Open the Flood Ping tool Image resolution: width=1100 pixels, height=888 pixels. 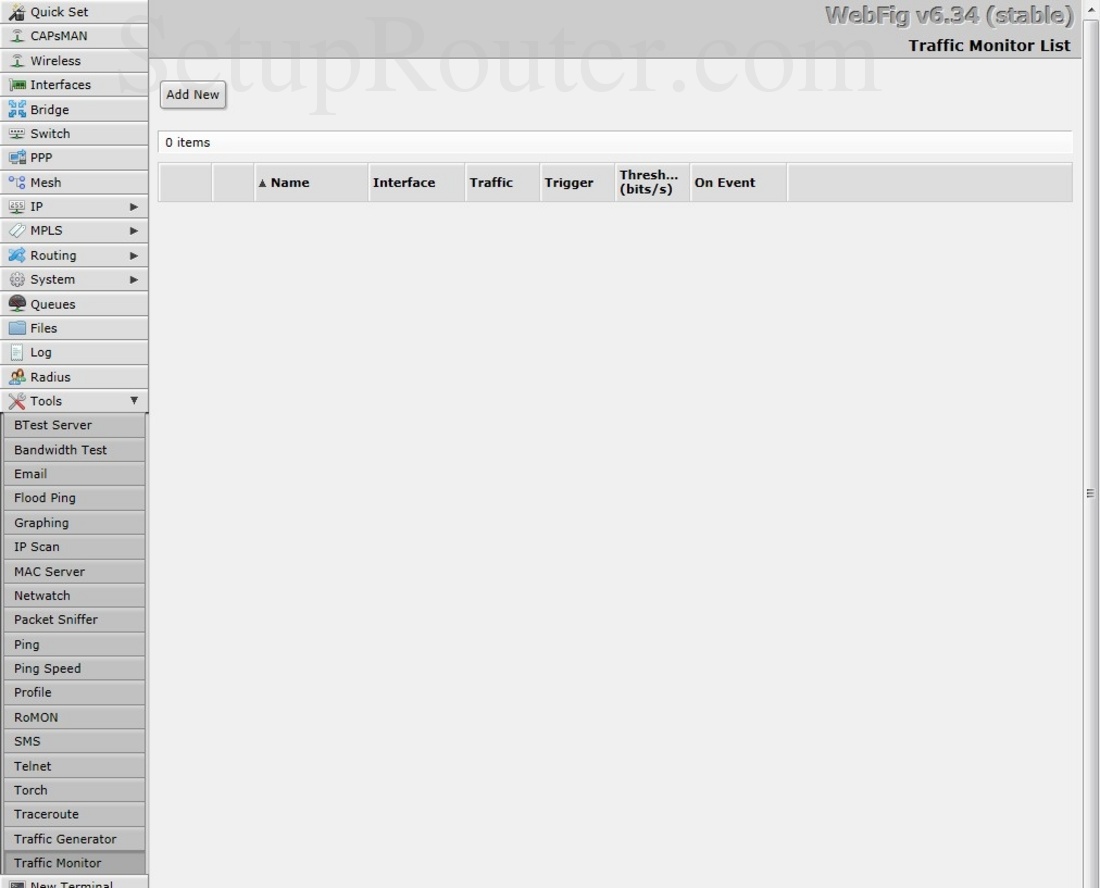tap(74, 498)
